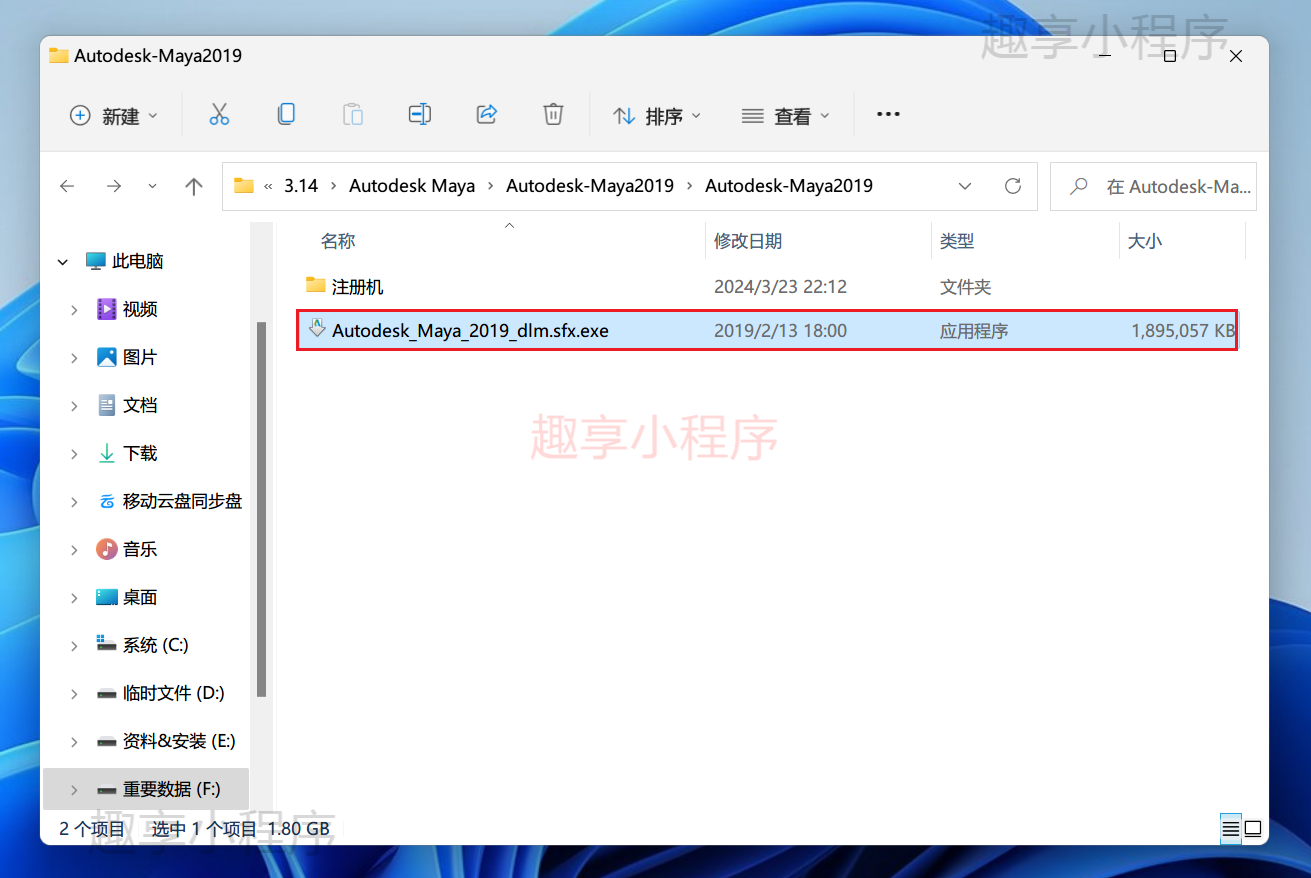Click the Delete trash can icon
Image resolution: width=1311 pixels, height=878 pixels.
click(553, 115)
